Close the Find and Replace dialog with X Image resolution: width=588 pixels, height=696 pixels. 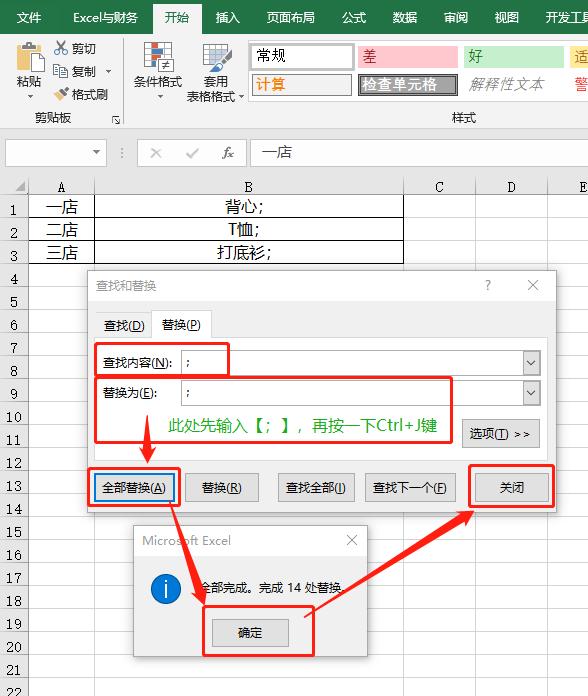[533, 285]
